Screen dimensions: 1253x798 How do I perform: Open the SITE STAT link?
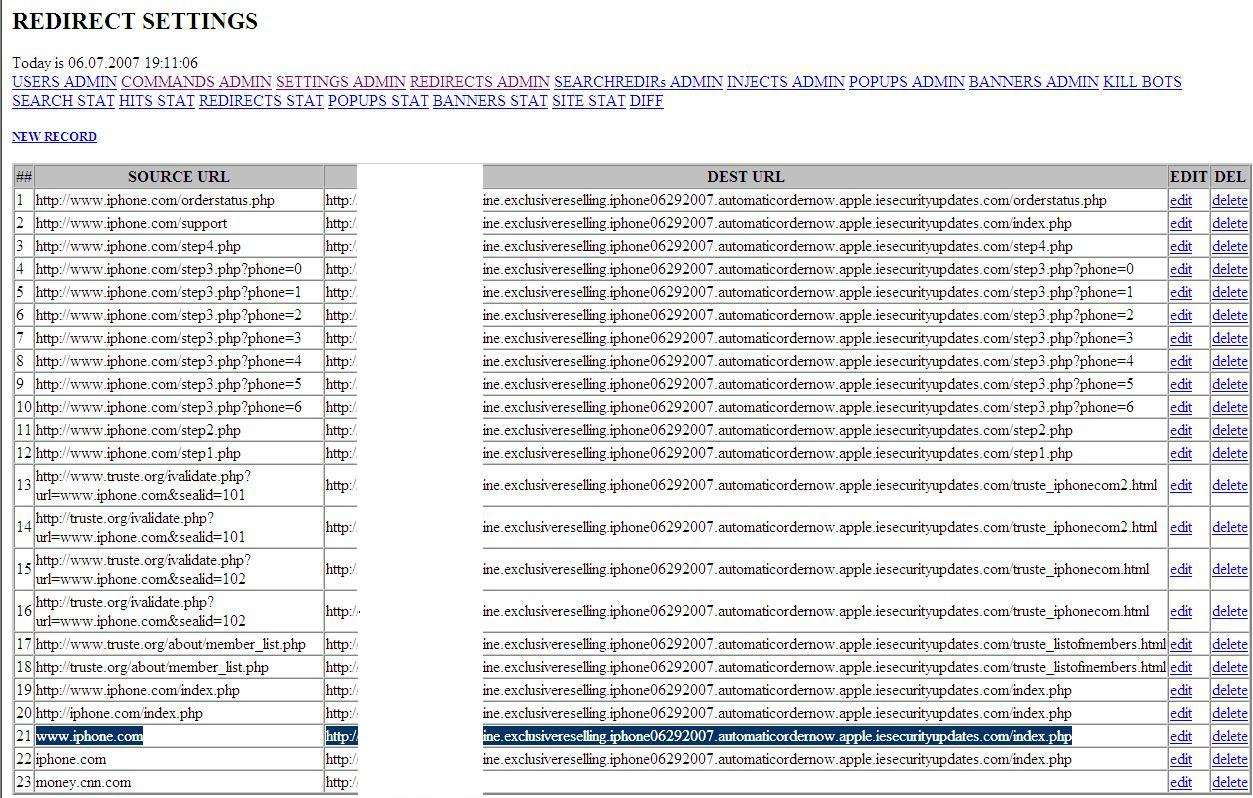(588, 101)
